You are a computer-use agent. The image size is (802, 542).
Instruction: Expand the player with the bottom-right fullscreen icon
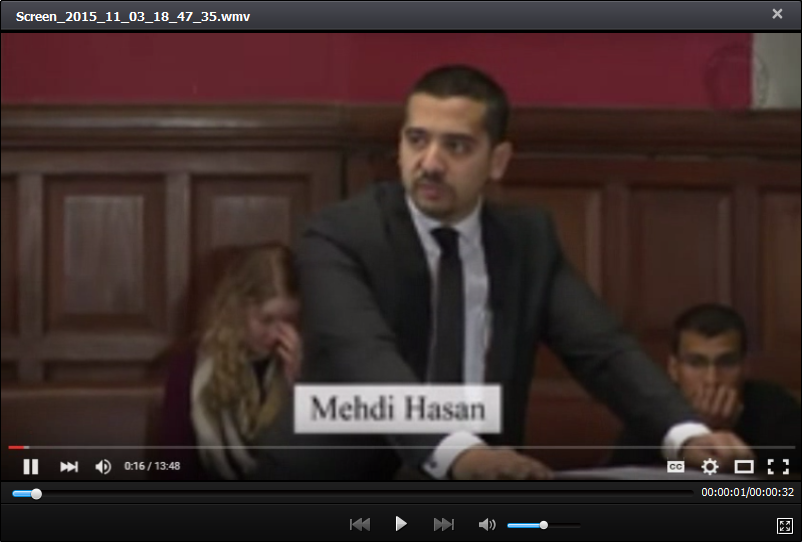784,525
